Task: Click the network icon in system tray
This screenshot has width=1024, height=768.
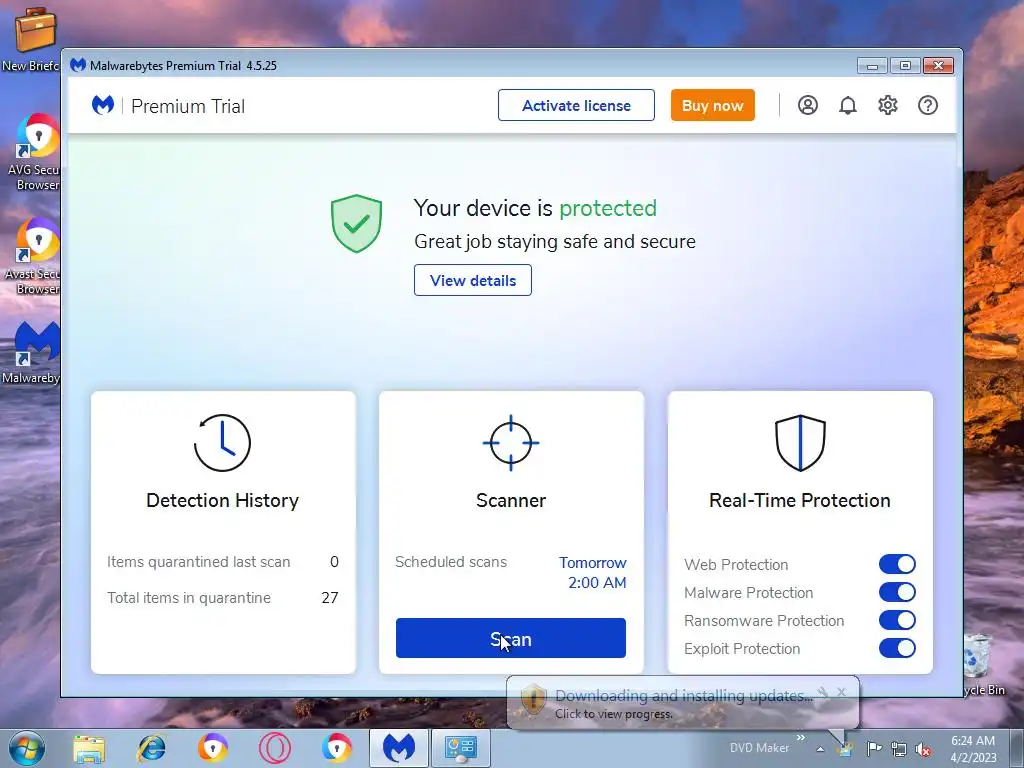Action: point(899,749)
